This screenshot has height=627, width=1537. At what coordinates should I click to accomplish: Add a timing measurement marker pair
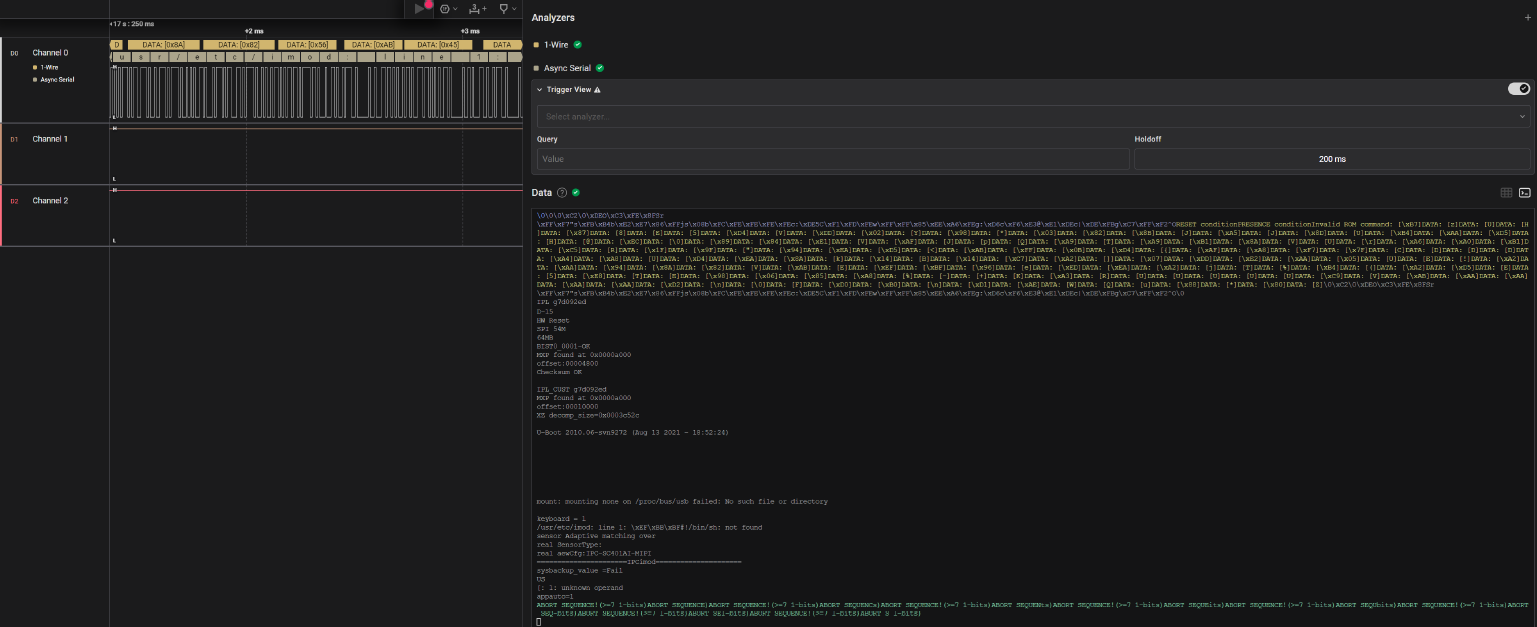coord(478,8)
